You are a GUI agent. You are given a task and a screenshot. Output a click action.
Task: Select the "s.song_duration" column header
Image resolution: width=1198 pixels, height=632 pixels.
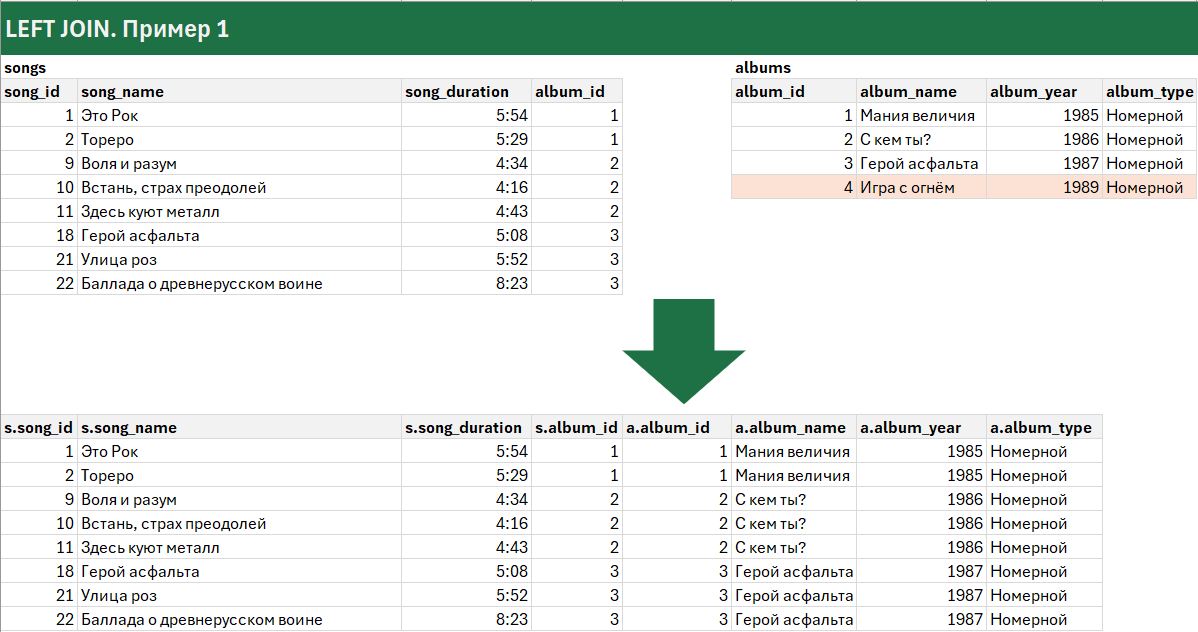(x=465, y=428)
